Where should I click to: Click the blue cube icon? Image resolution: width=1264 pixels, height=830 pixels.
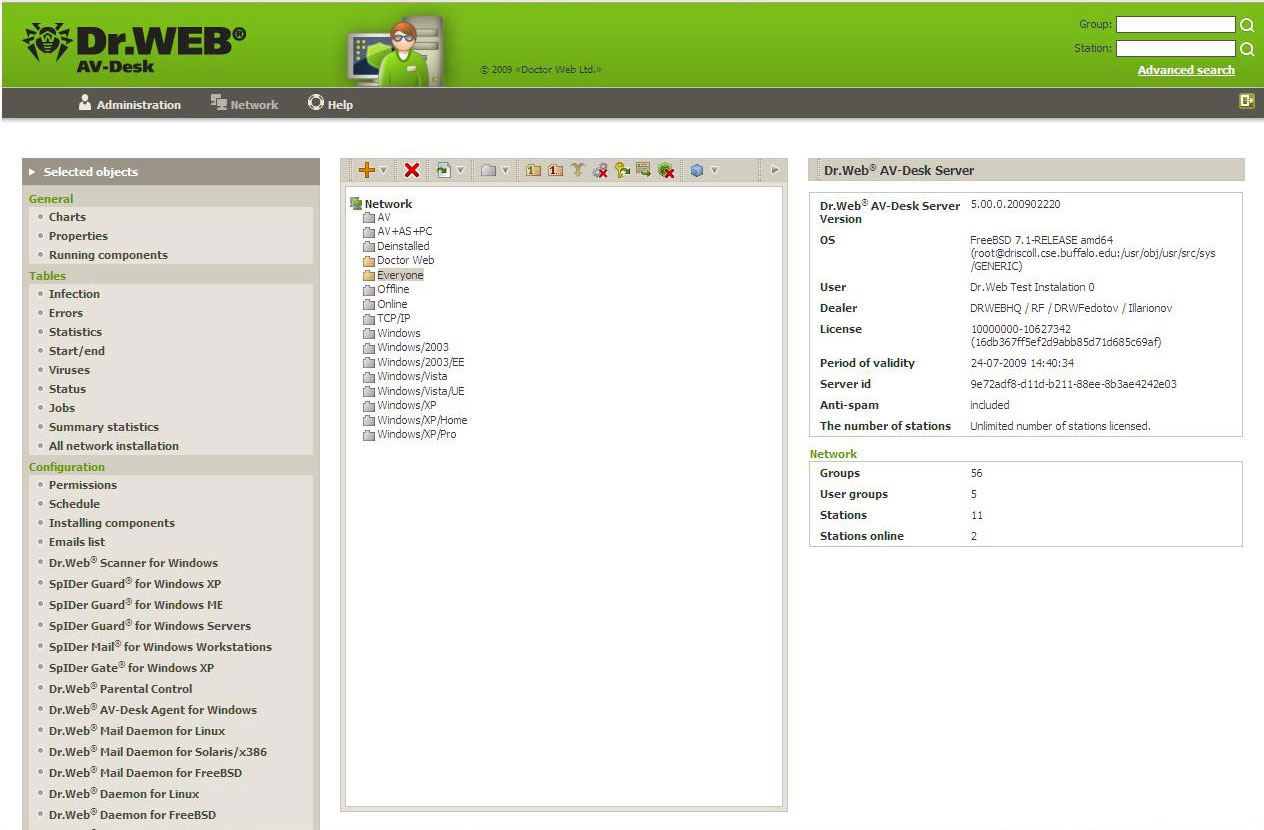coord(696,170)
